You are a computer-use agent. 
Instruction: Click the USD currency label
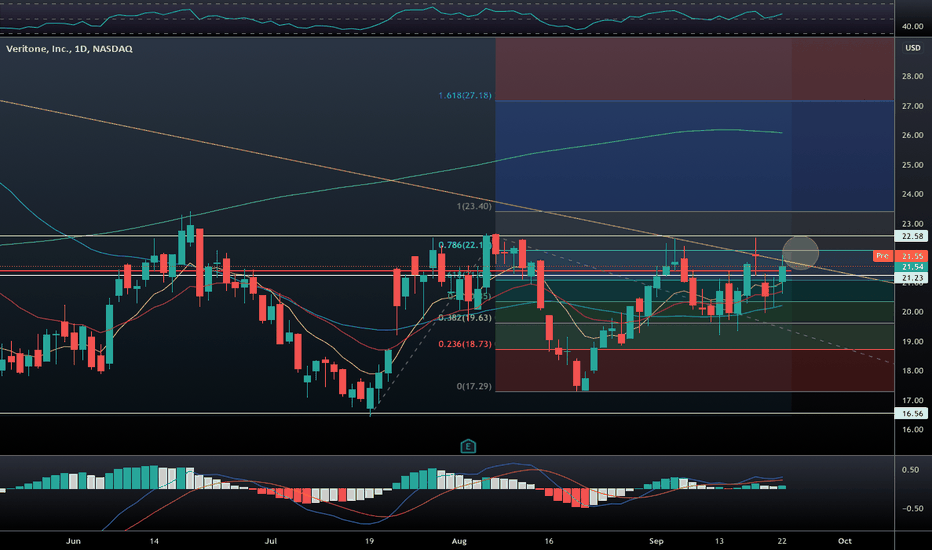(x=912, y=48)
